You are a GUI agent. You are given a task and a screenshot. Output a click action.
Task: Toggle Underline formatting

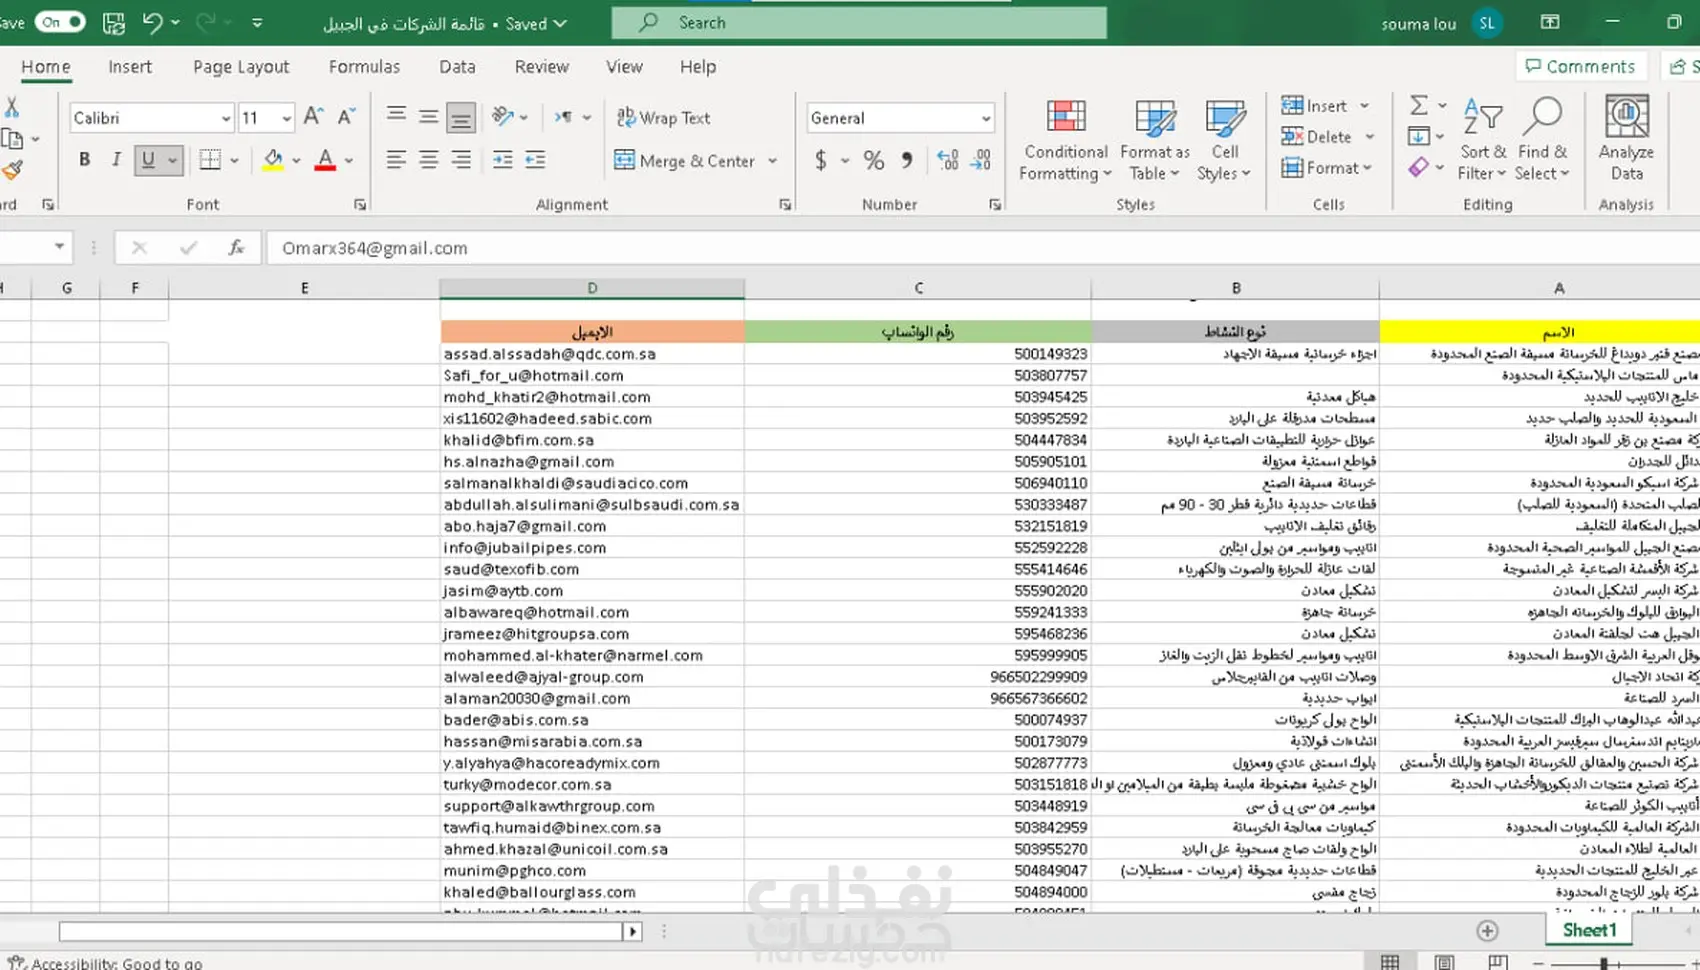tap(148, 159)
